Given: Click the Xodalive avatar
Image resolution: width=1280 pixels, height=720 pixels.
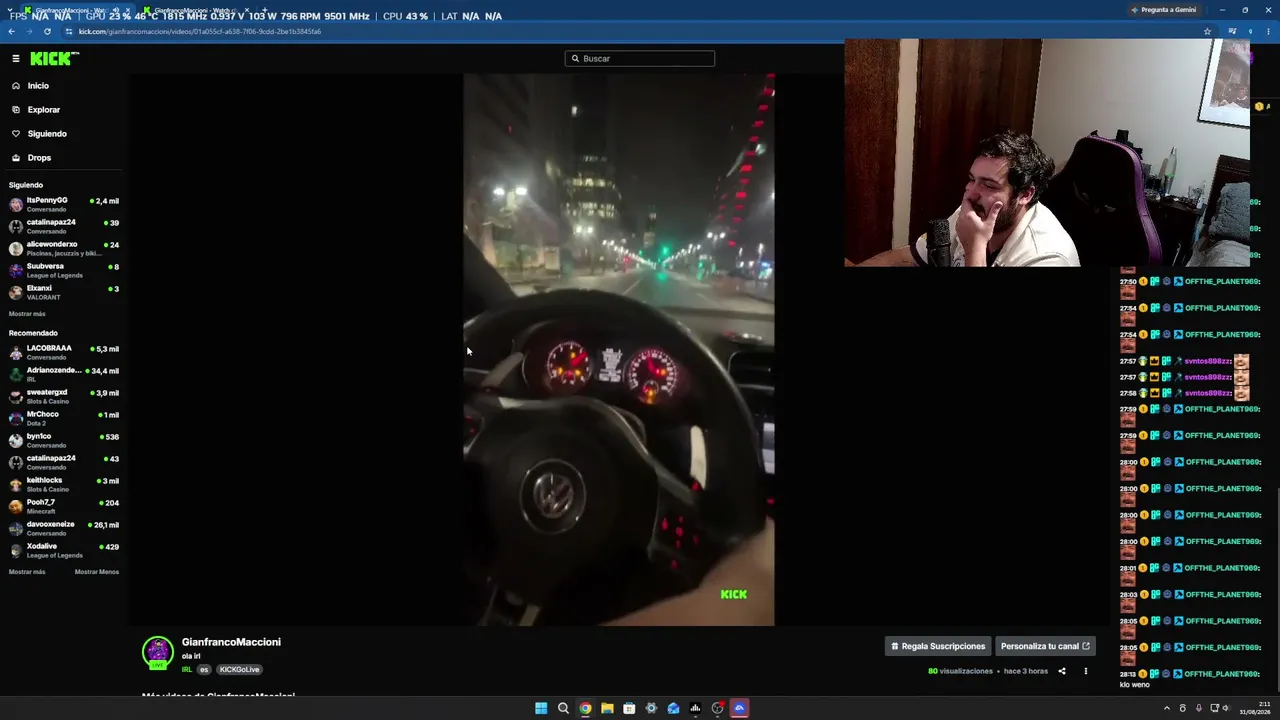Looking at the screenshot, I should click(x=16, y=550).
